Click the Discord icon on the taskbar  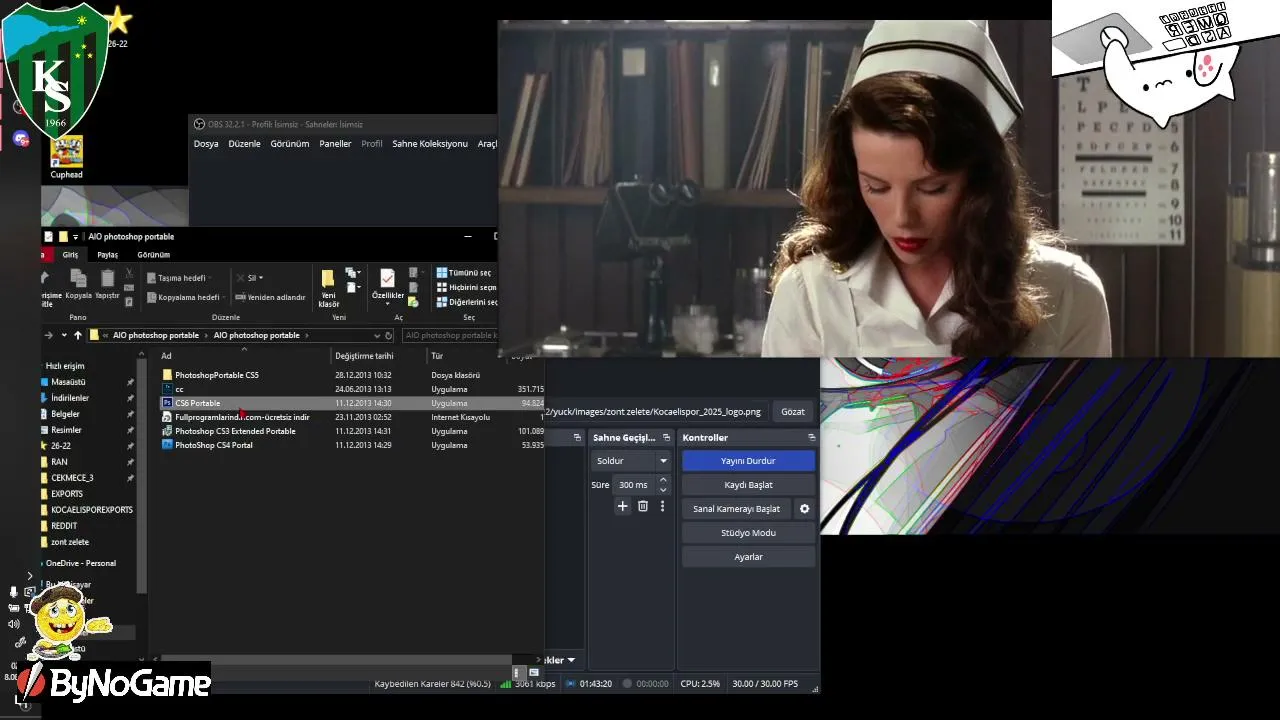pyautogui.click(x=21, y=139)
